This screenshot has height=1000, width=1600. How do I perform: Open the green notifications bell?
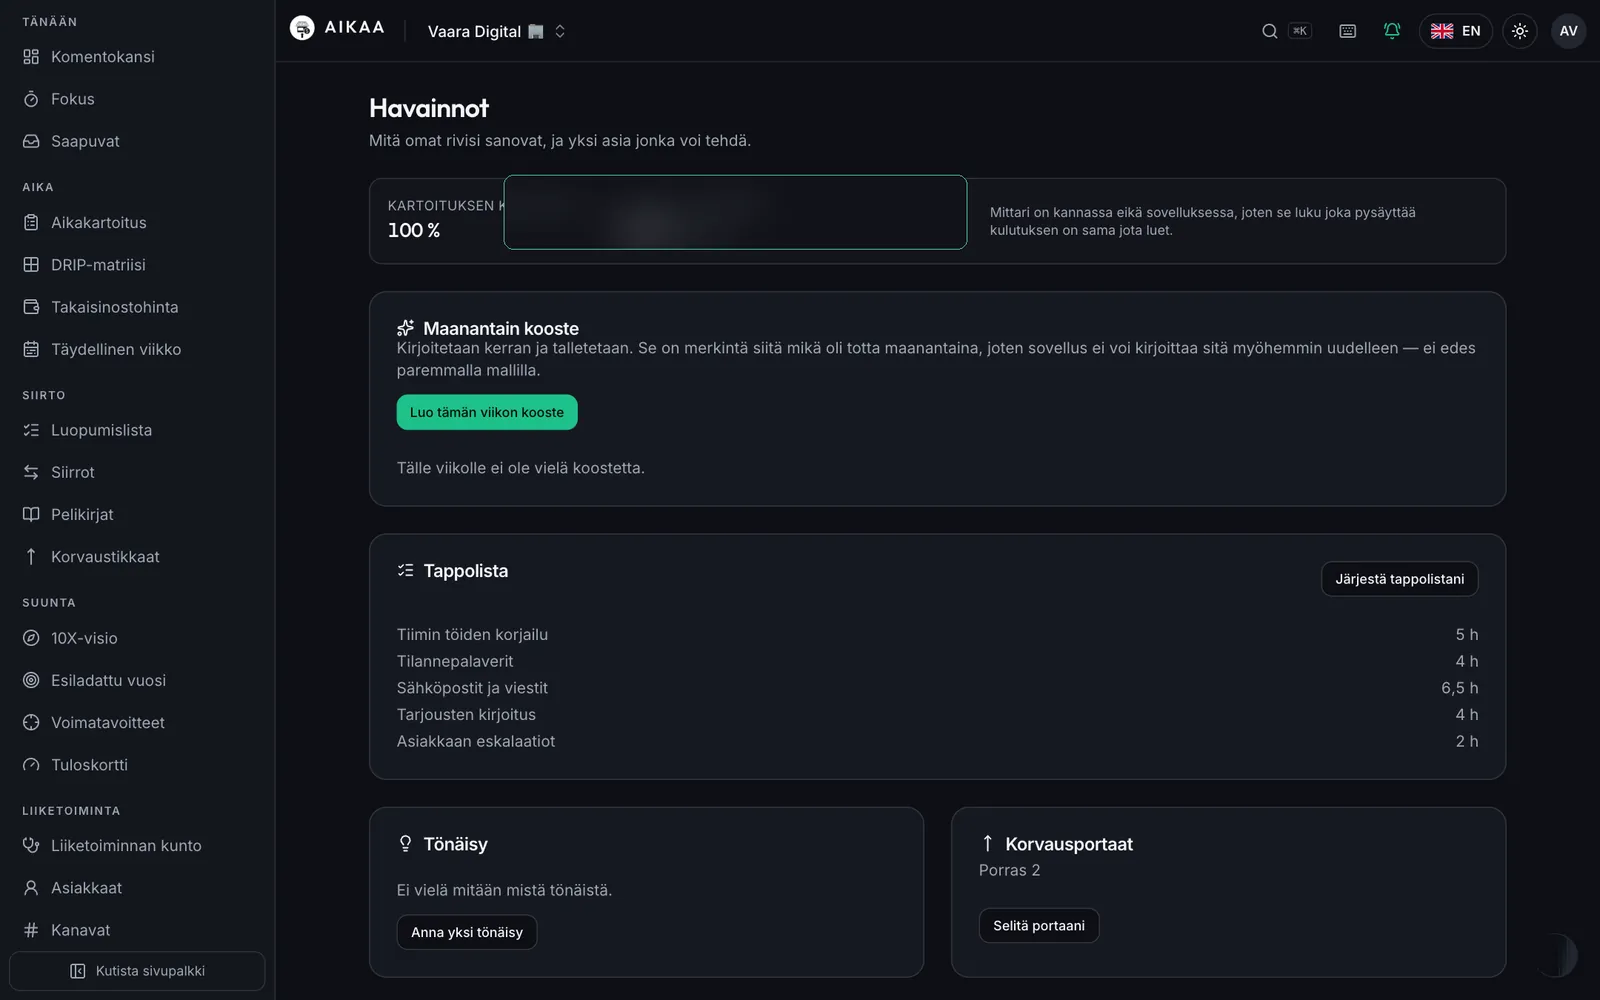click(x=1391, y=31)
